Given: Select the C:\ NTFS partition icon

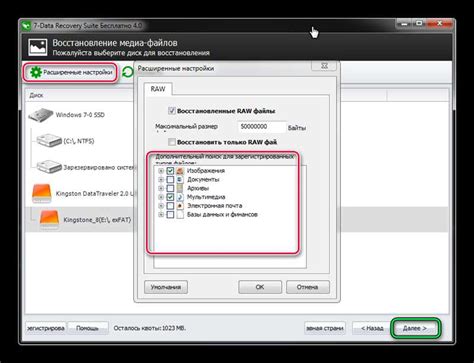Looking at the screenshot, I should (49, 141).
